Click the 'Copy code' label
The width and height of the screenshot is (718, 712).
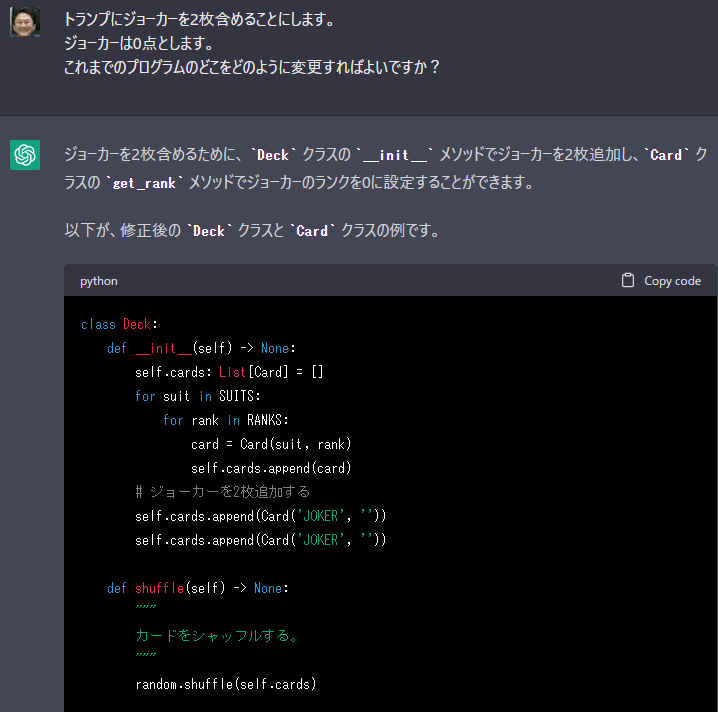[672, 281]
